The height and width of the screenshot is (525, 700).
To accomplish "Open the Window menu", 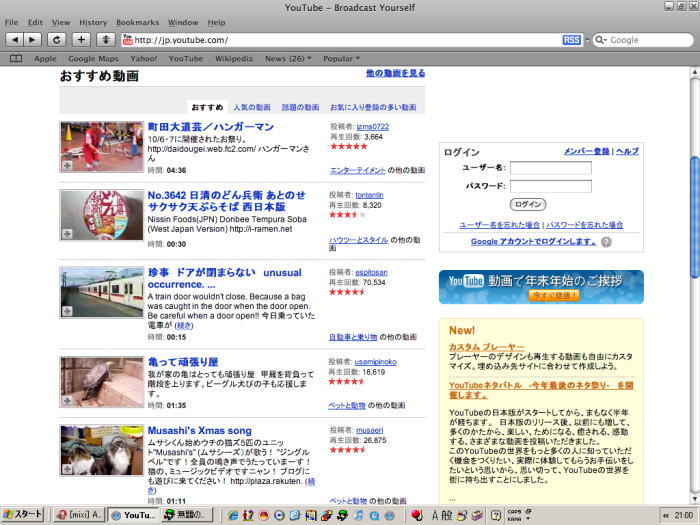I will click(183, 22).
